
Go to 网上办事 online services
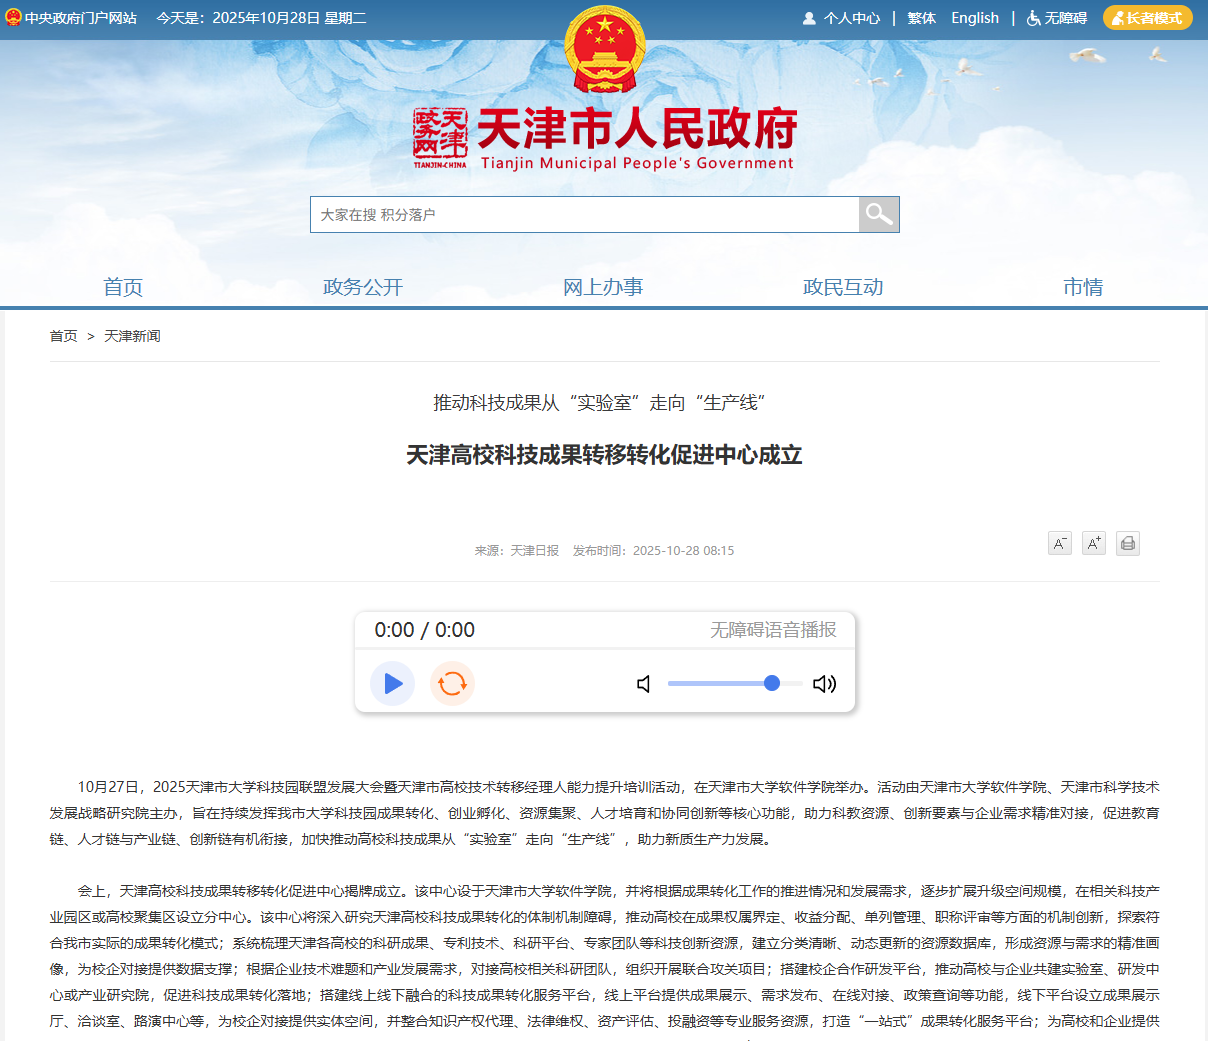pyautogui.click(x=603, y=287)
